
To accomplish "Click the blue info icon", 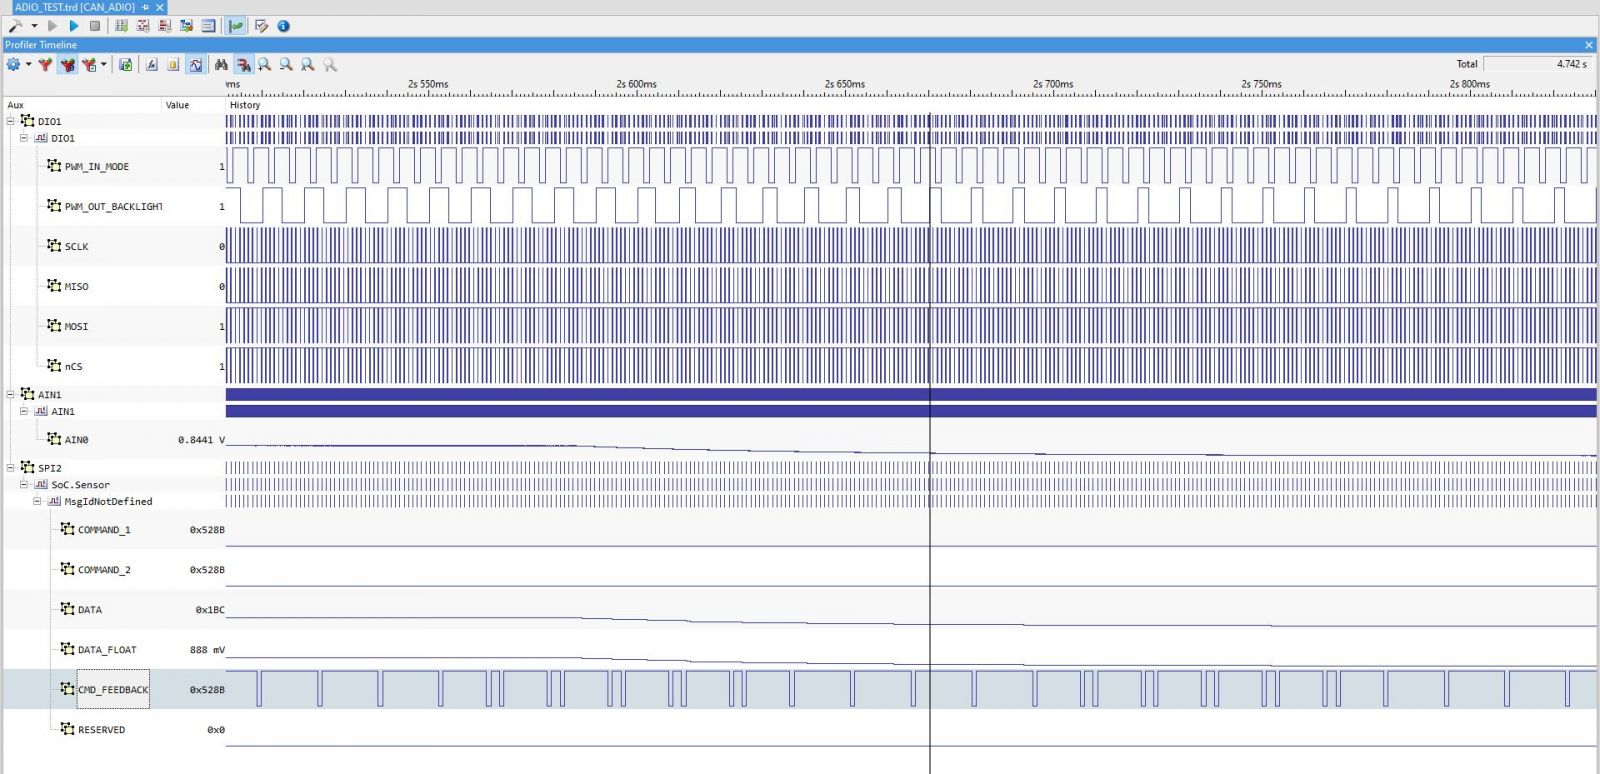I will (283, 26).
